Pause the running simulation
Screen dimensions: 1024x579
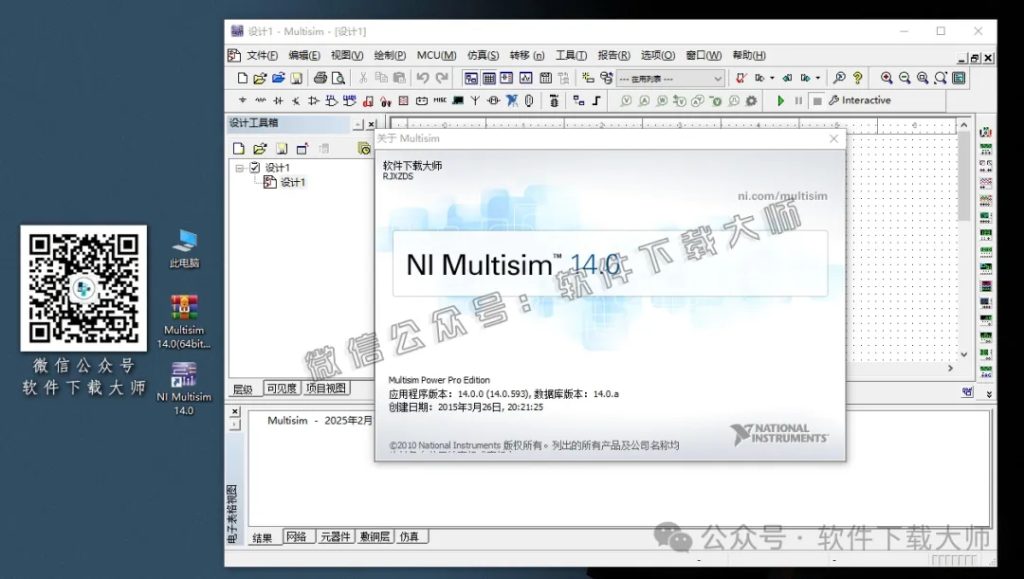pyautogui.click(x=799, y=100)
